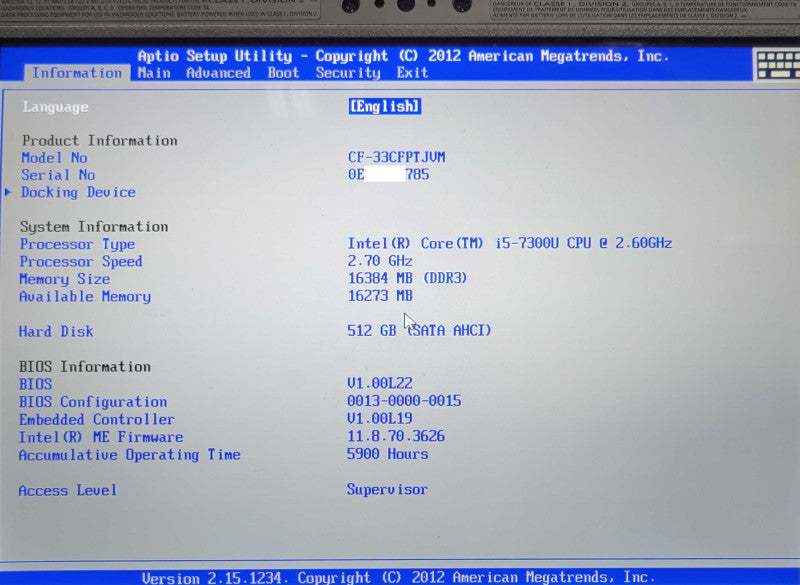
Task: Switch to the Main tab
Action: tap(154, 73)
